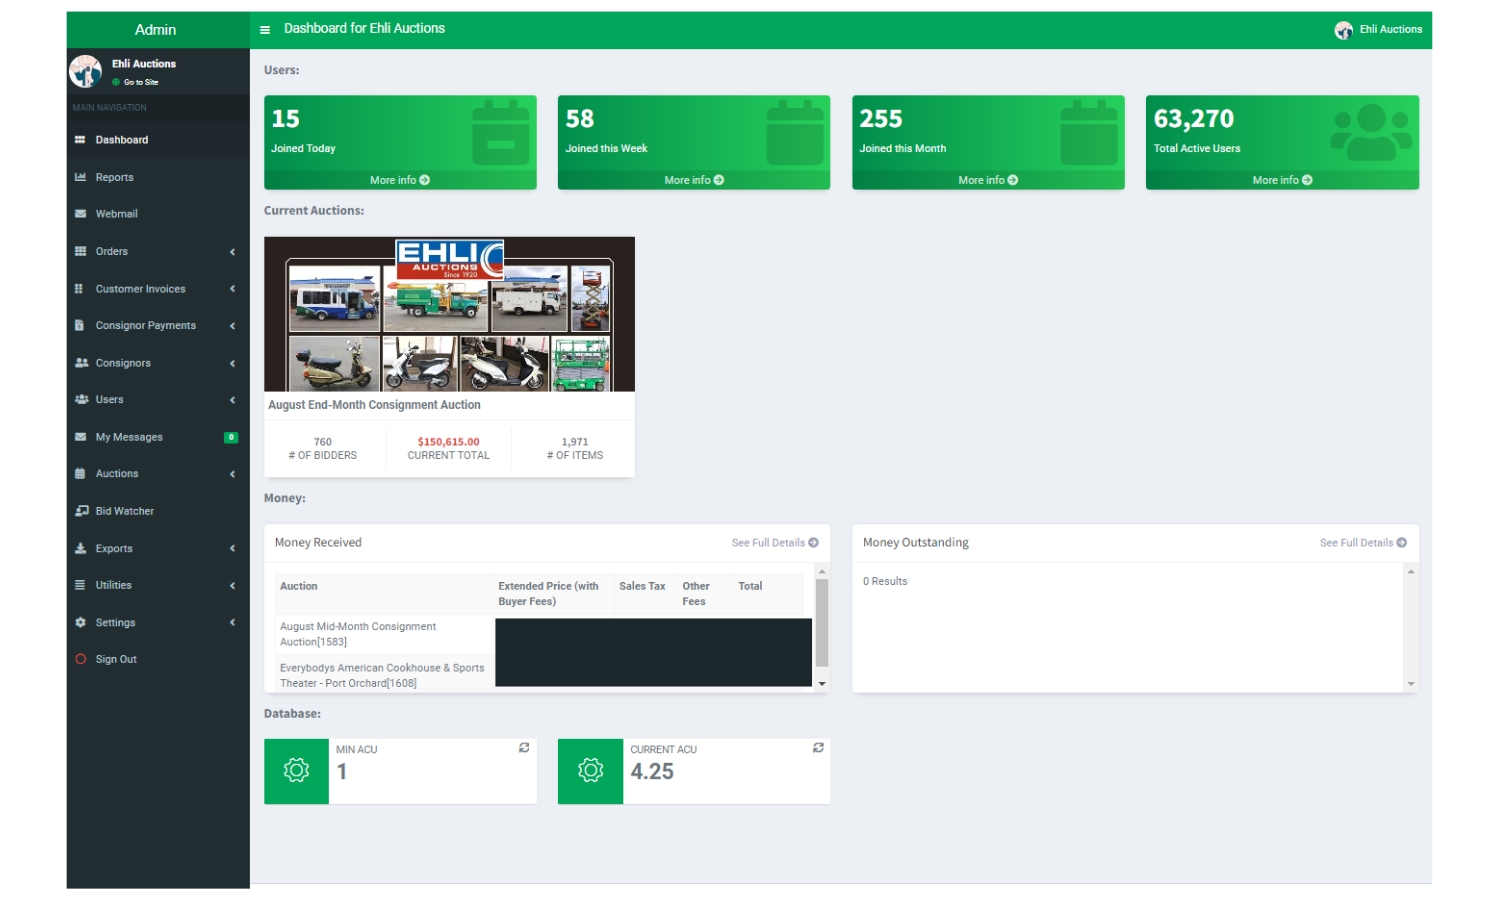Click the Webmail envelope icon
1500x900 pixels.
tap(80, 214)
